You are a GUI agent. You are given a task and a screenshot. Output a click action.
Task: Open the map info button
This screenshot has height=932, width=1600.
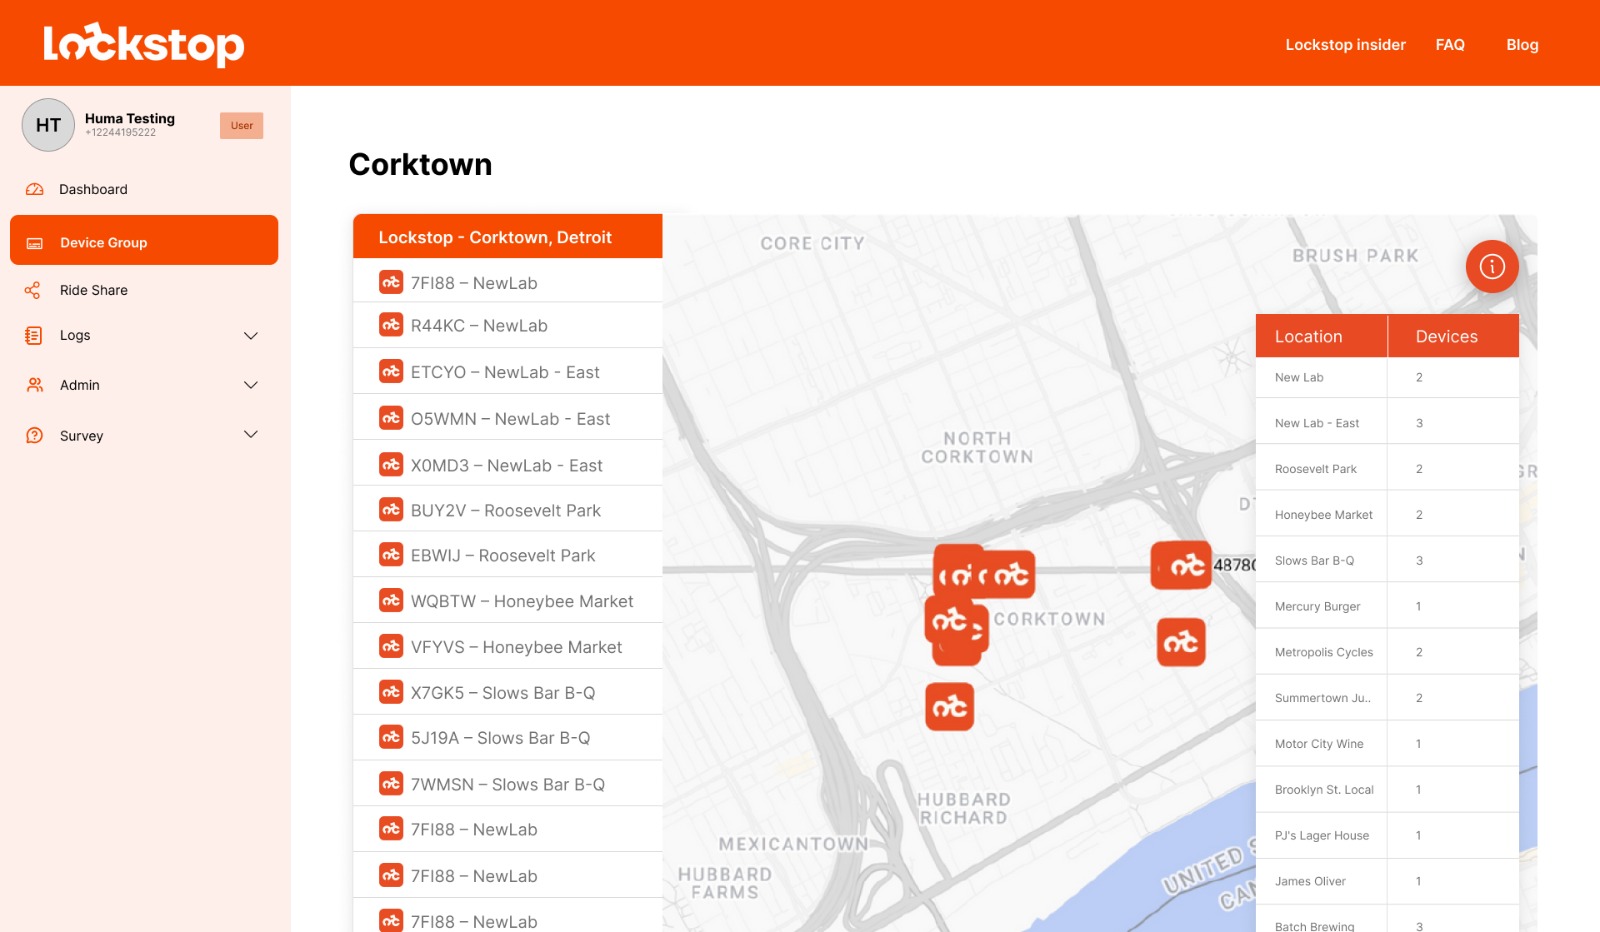tap(1492, 266)
